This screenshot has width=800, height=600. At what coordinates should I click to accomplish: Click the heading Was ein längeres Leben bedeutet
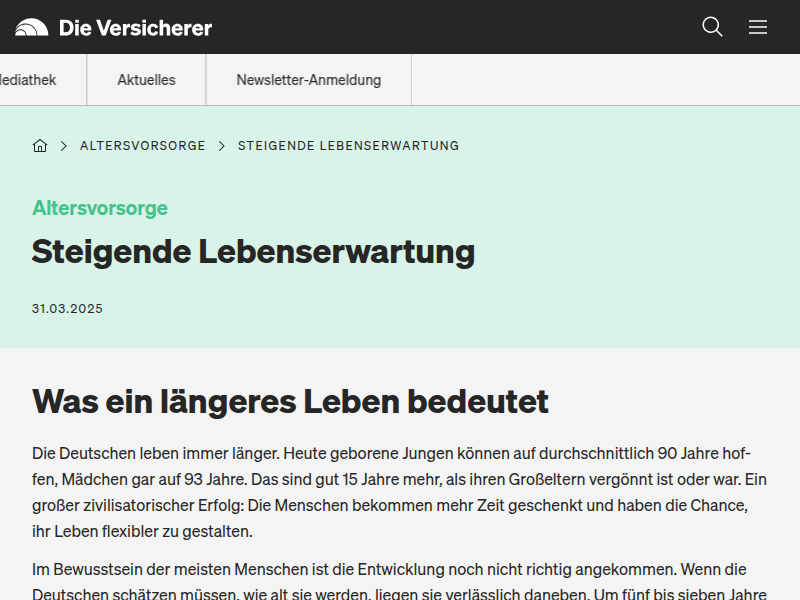(x=290, y=402)
